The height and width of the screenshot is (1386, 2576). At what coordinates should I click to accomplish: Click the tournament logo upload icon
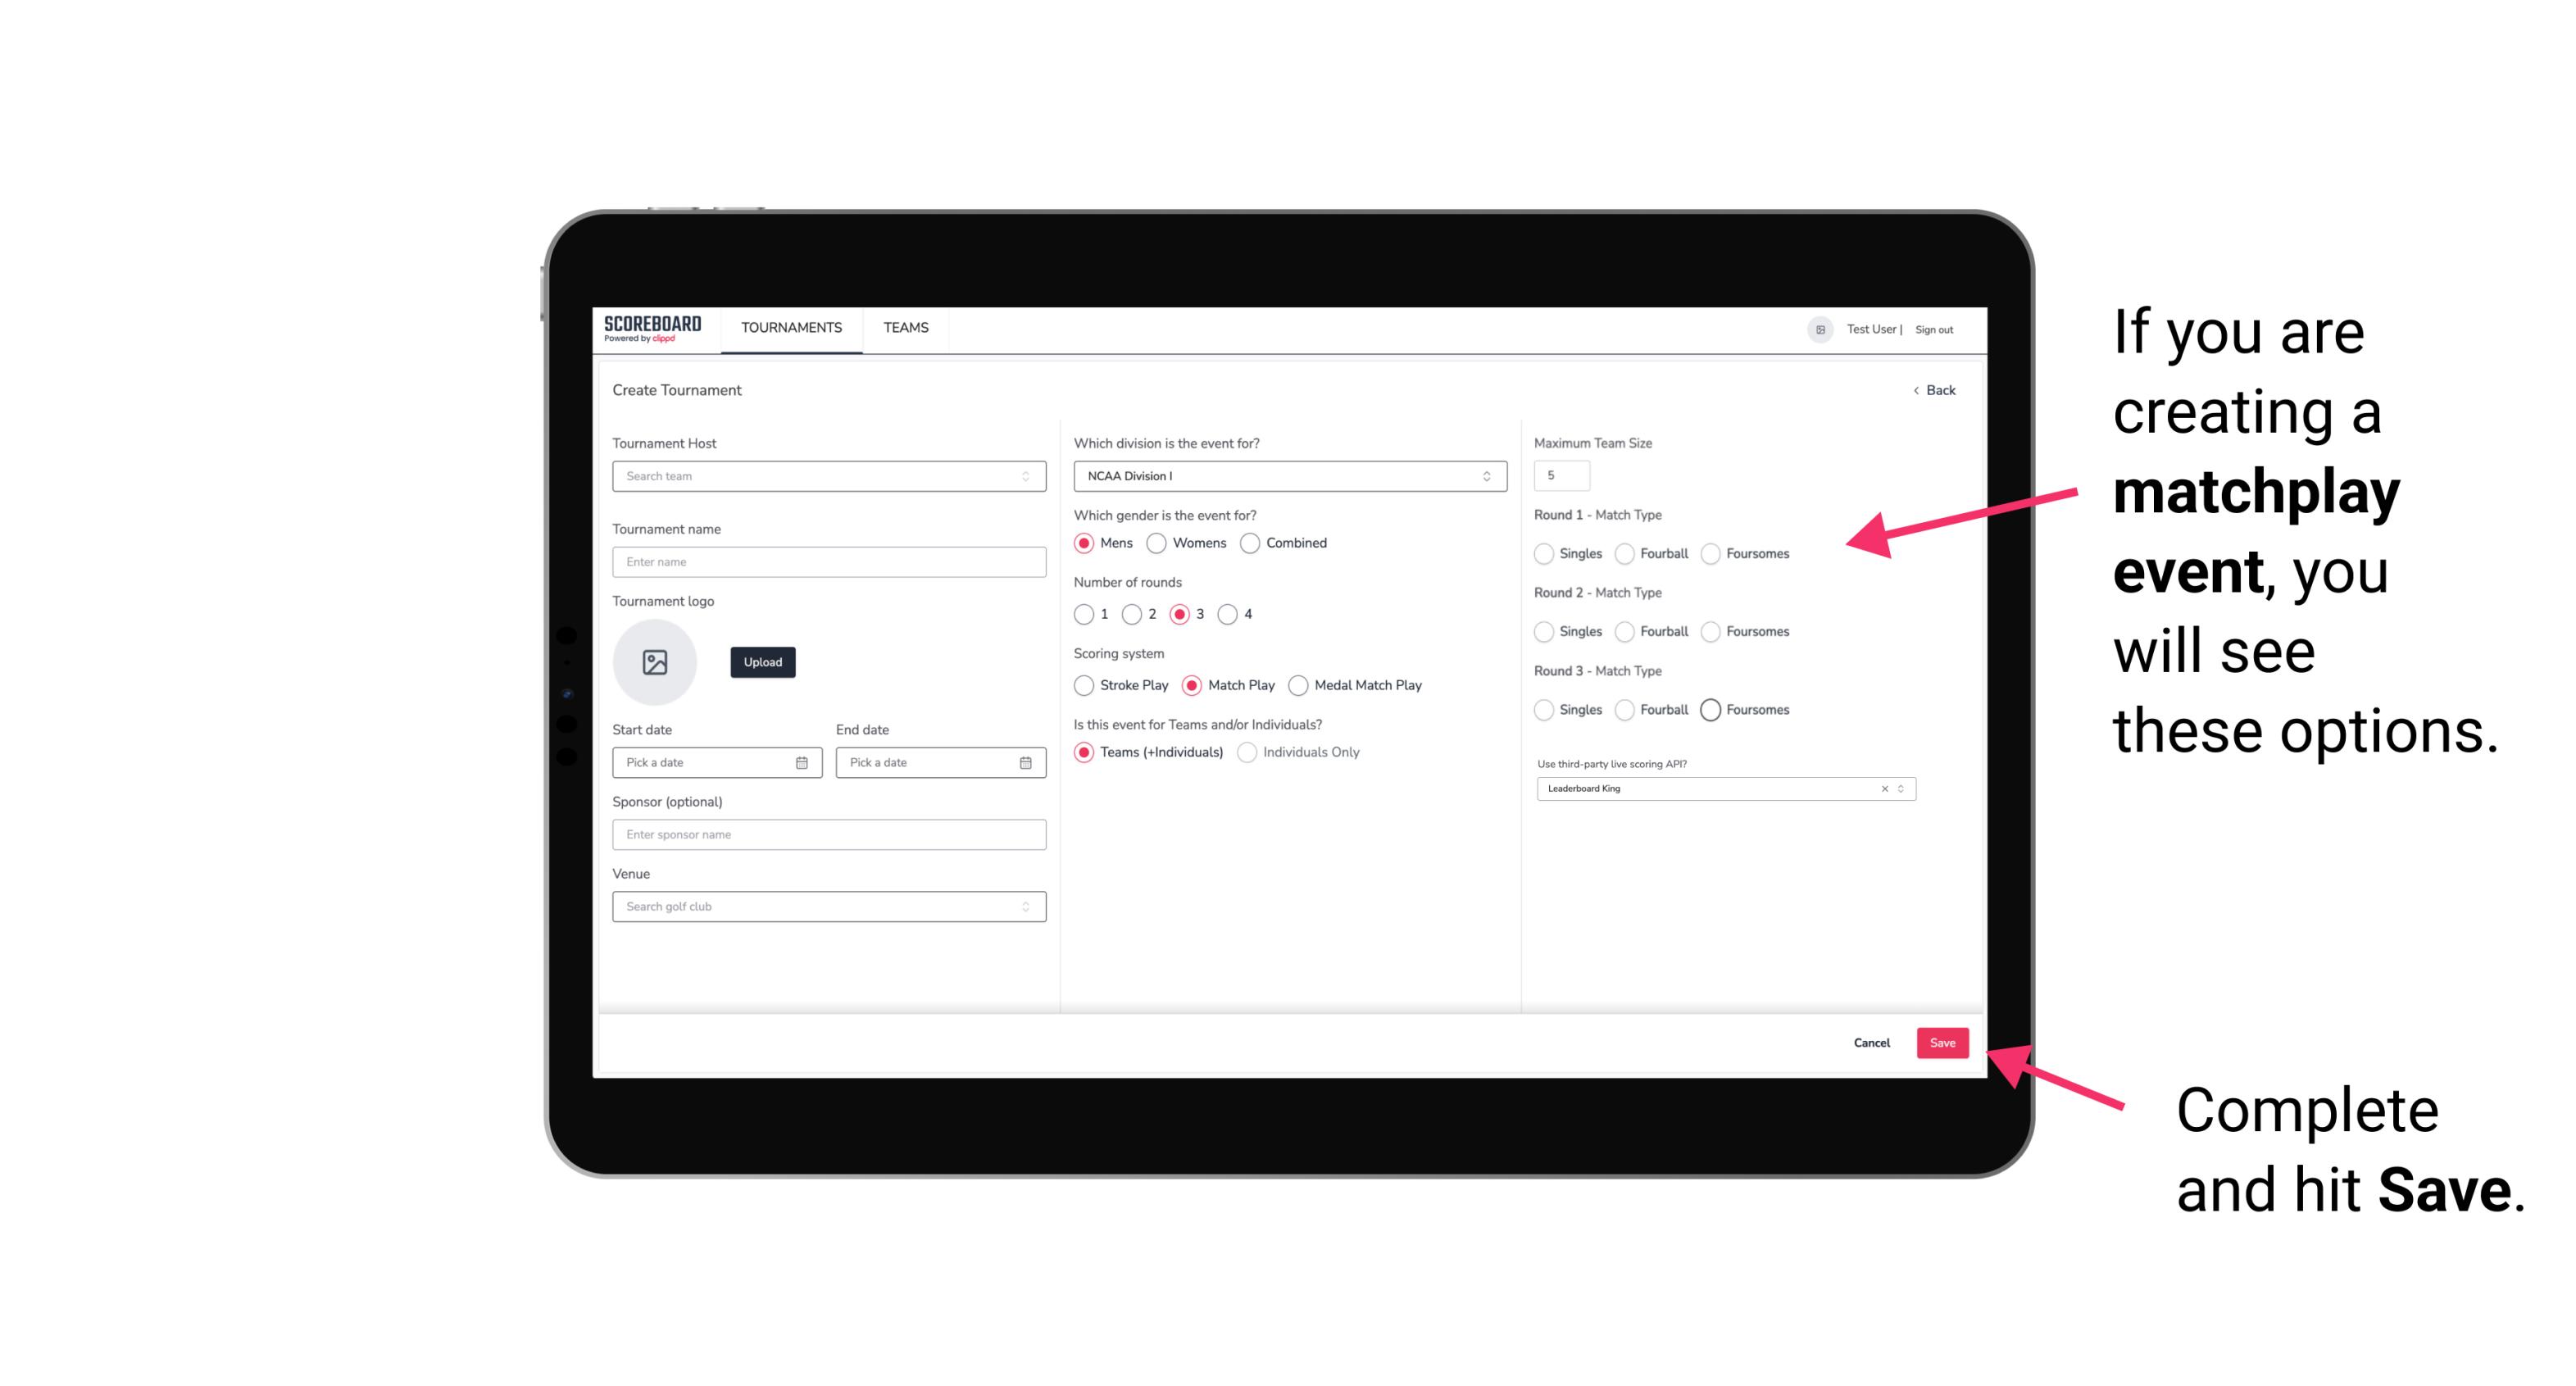point(655,662)
